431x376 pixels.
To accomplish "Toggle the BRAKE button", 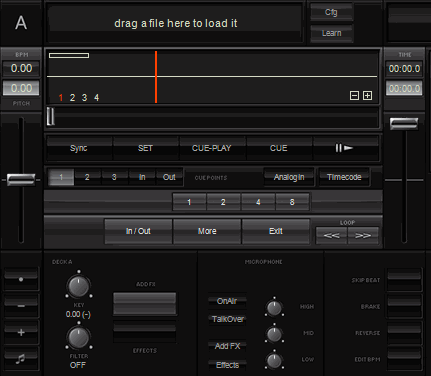I will (x=404, y=306).
